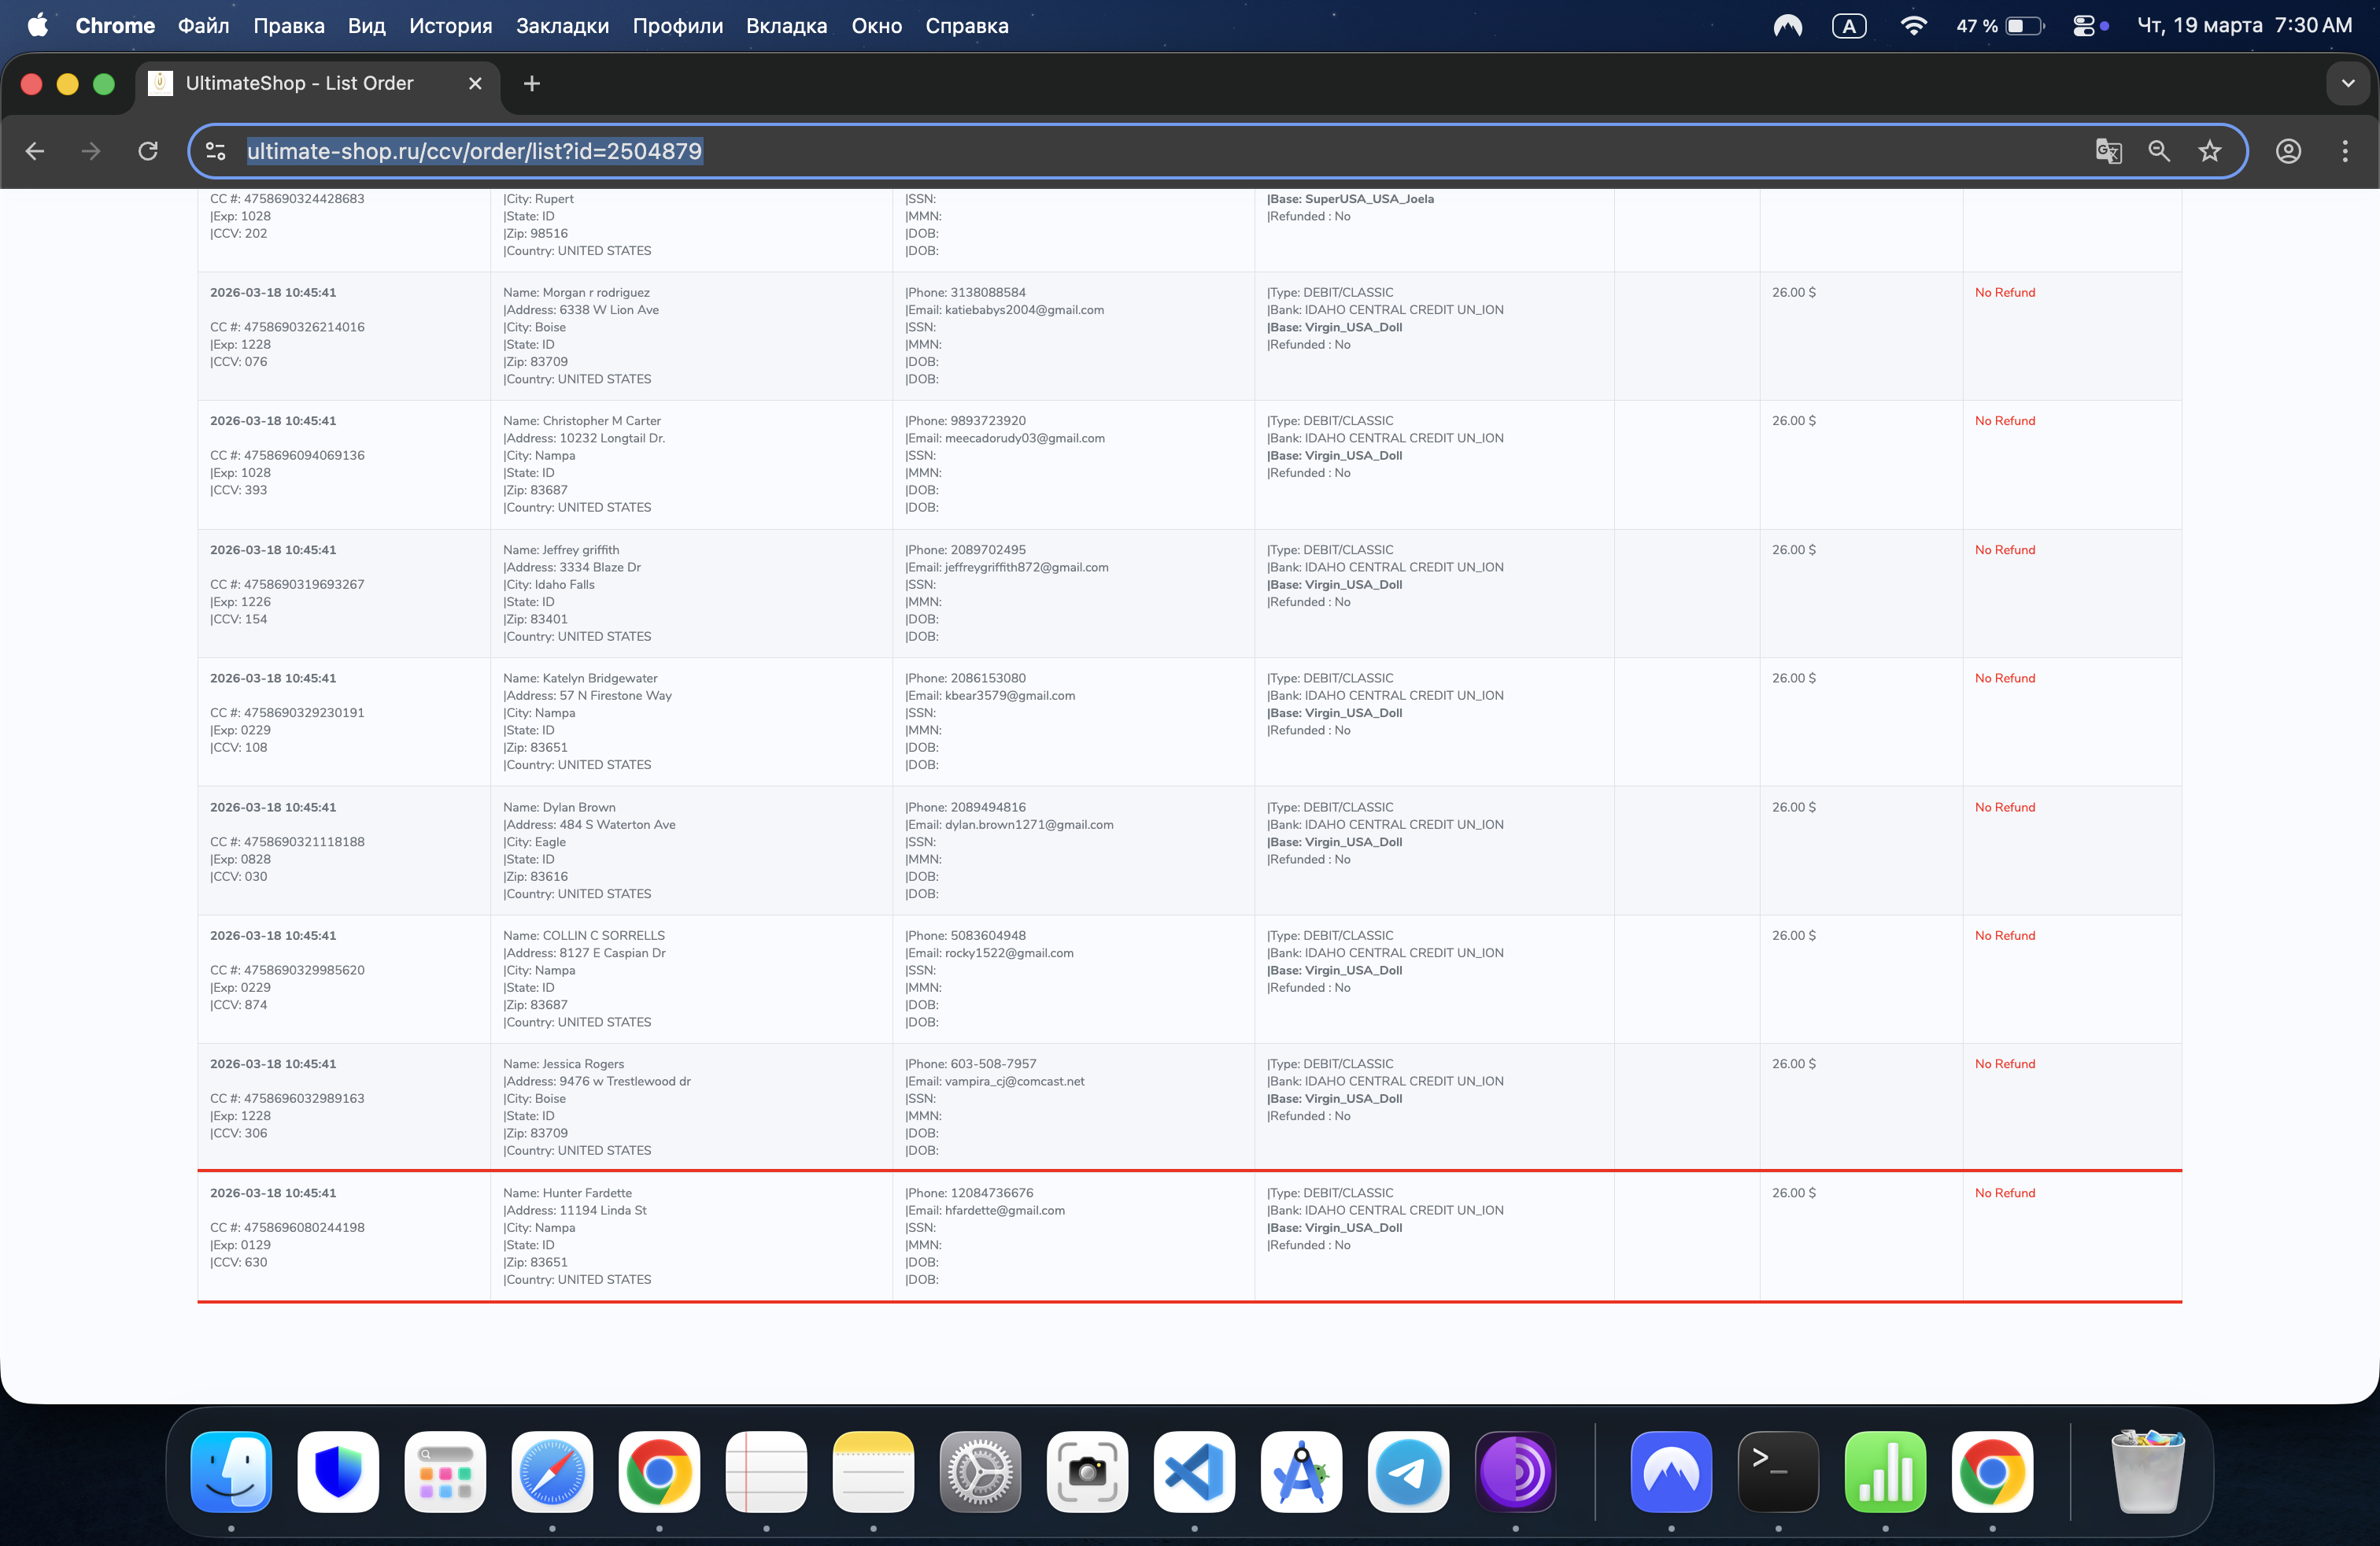Click the browser back arrow

pyautogui.click(x=35, y=151)
